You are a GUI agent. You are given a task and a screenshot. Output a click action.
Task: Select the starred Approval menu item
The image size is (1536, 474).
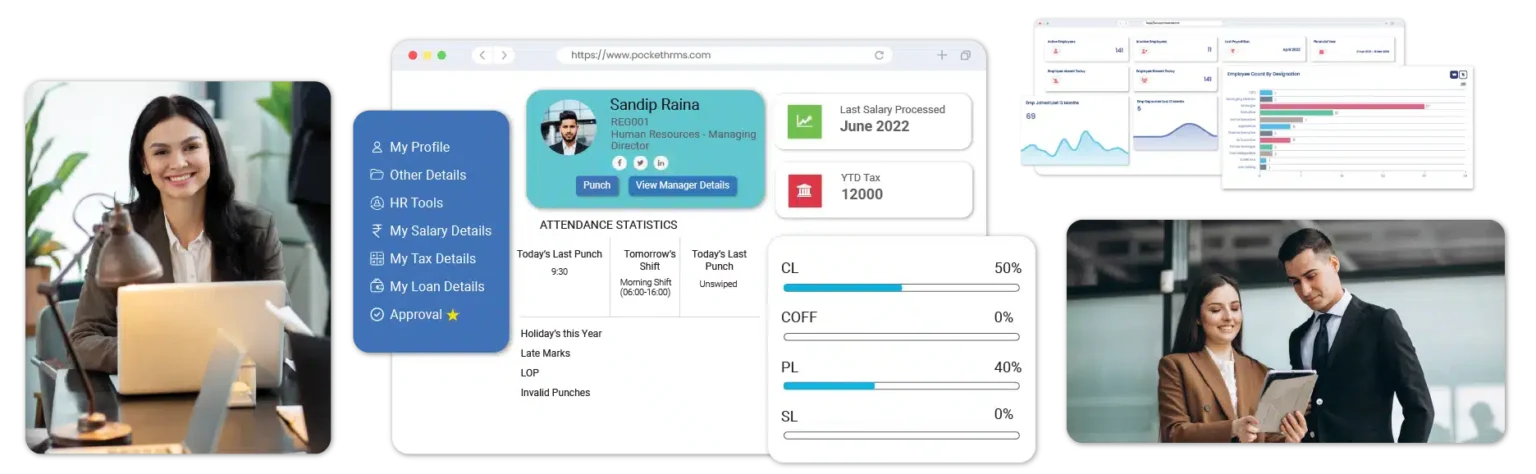coord(415,315)
